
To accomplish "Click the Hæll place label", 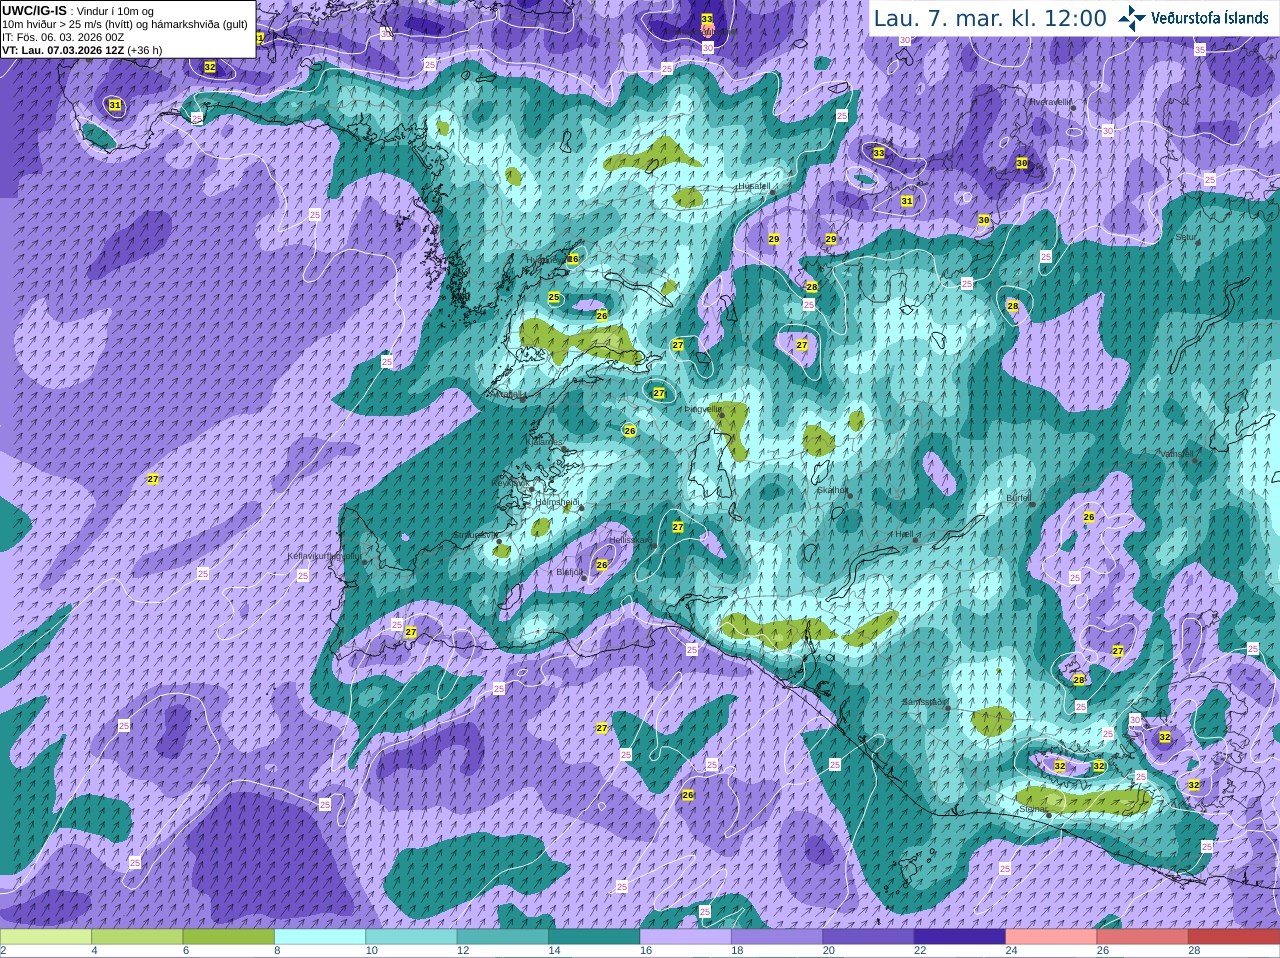I will [905, 535].
